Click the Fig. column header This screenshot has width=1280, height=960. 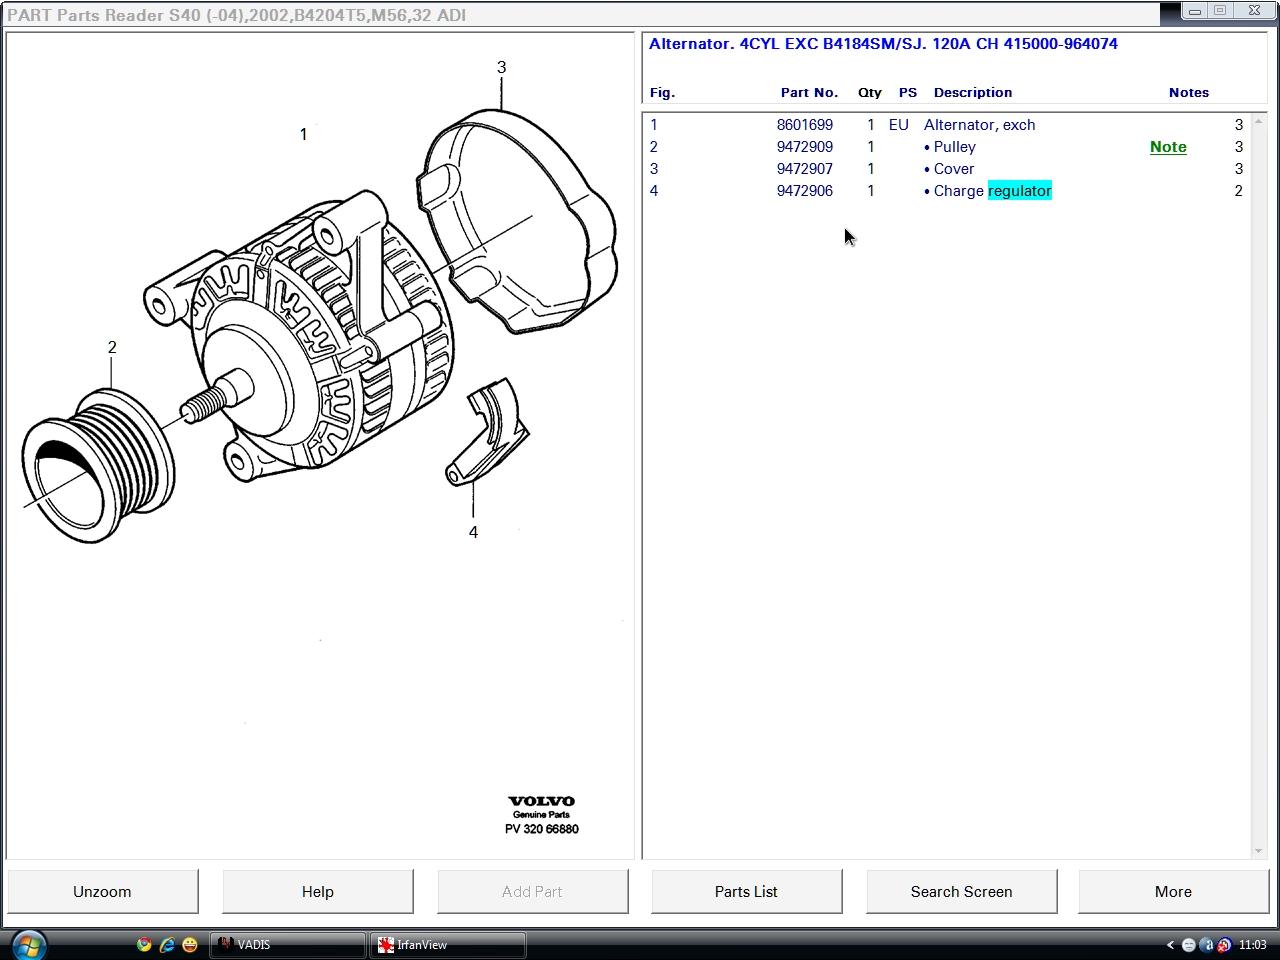[x=662, y=92]
